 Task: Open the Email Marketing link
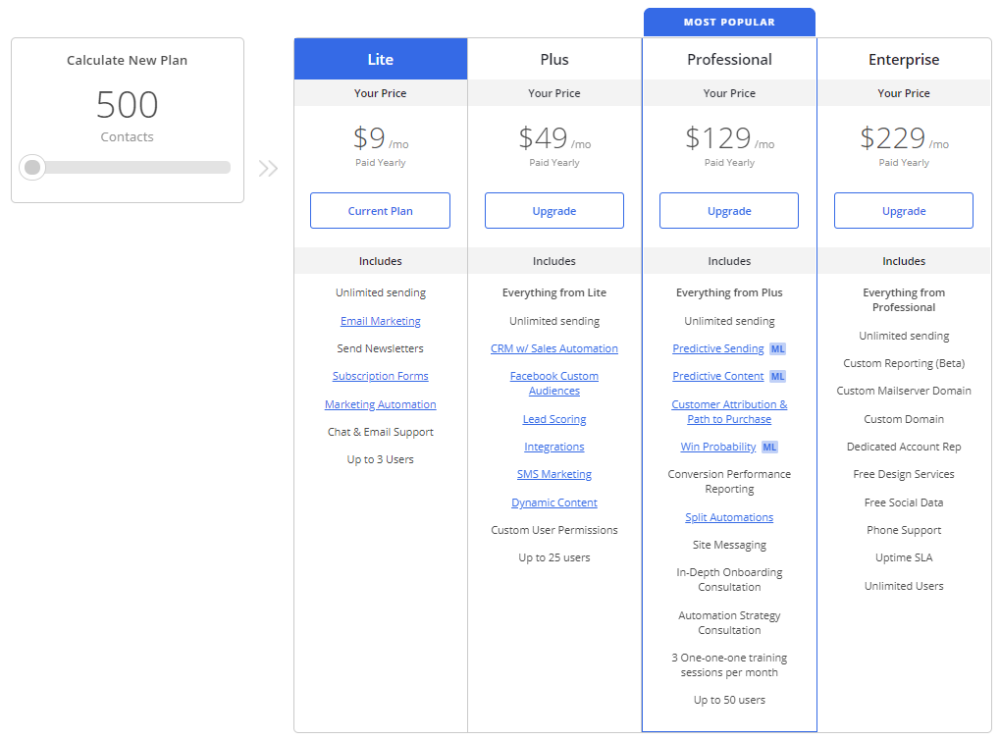(380, 321)
